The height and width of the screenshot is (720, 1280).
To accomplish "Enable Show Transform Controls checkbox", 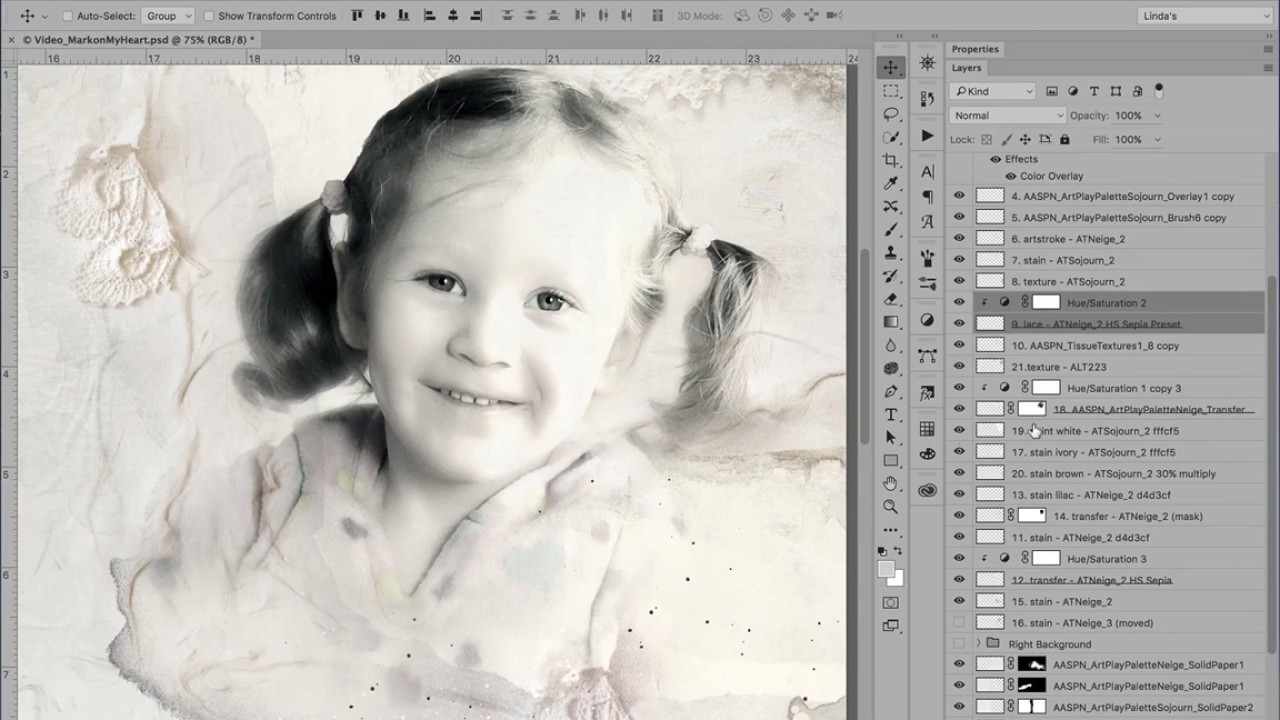I will [x=209, y=16].
